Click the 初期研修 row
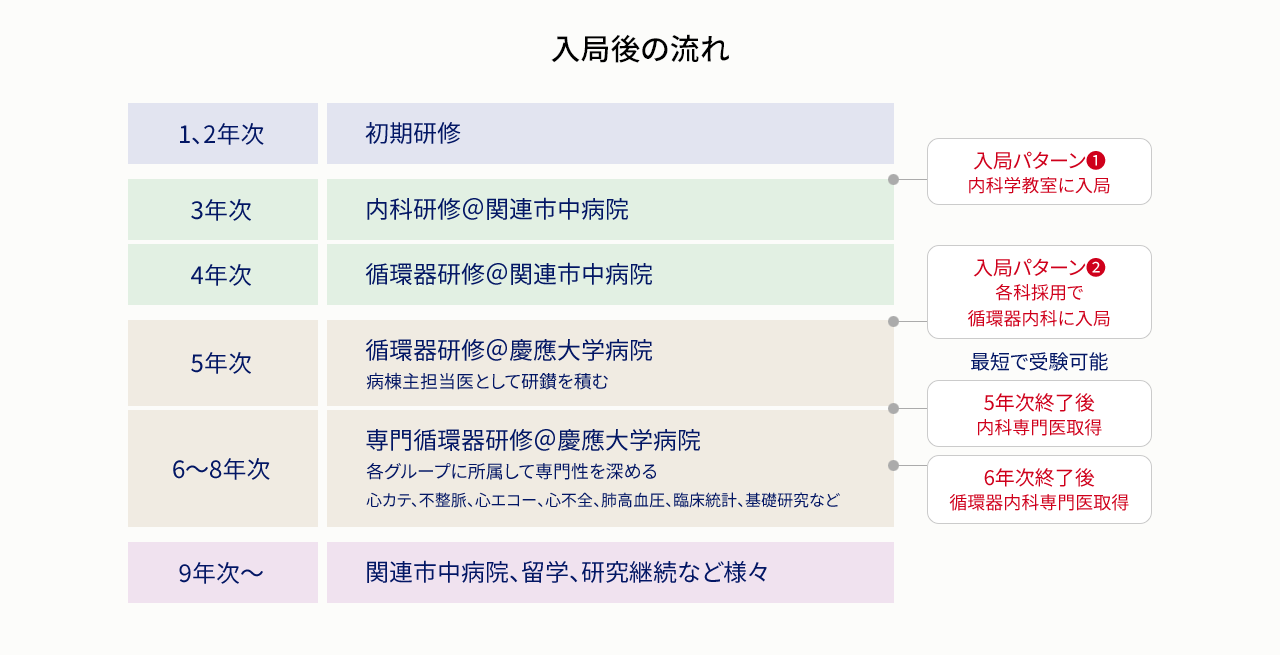The height and width of the screenshot is (655, 1280). pos(610,133)
